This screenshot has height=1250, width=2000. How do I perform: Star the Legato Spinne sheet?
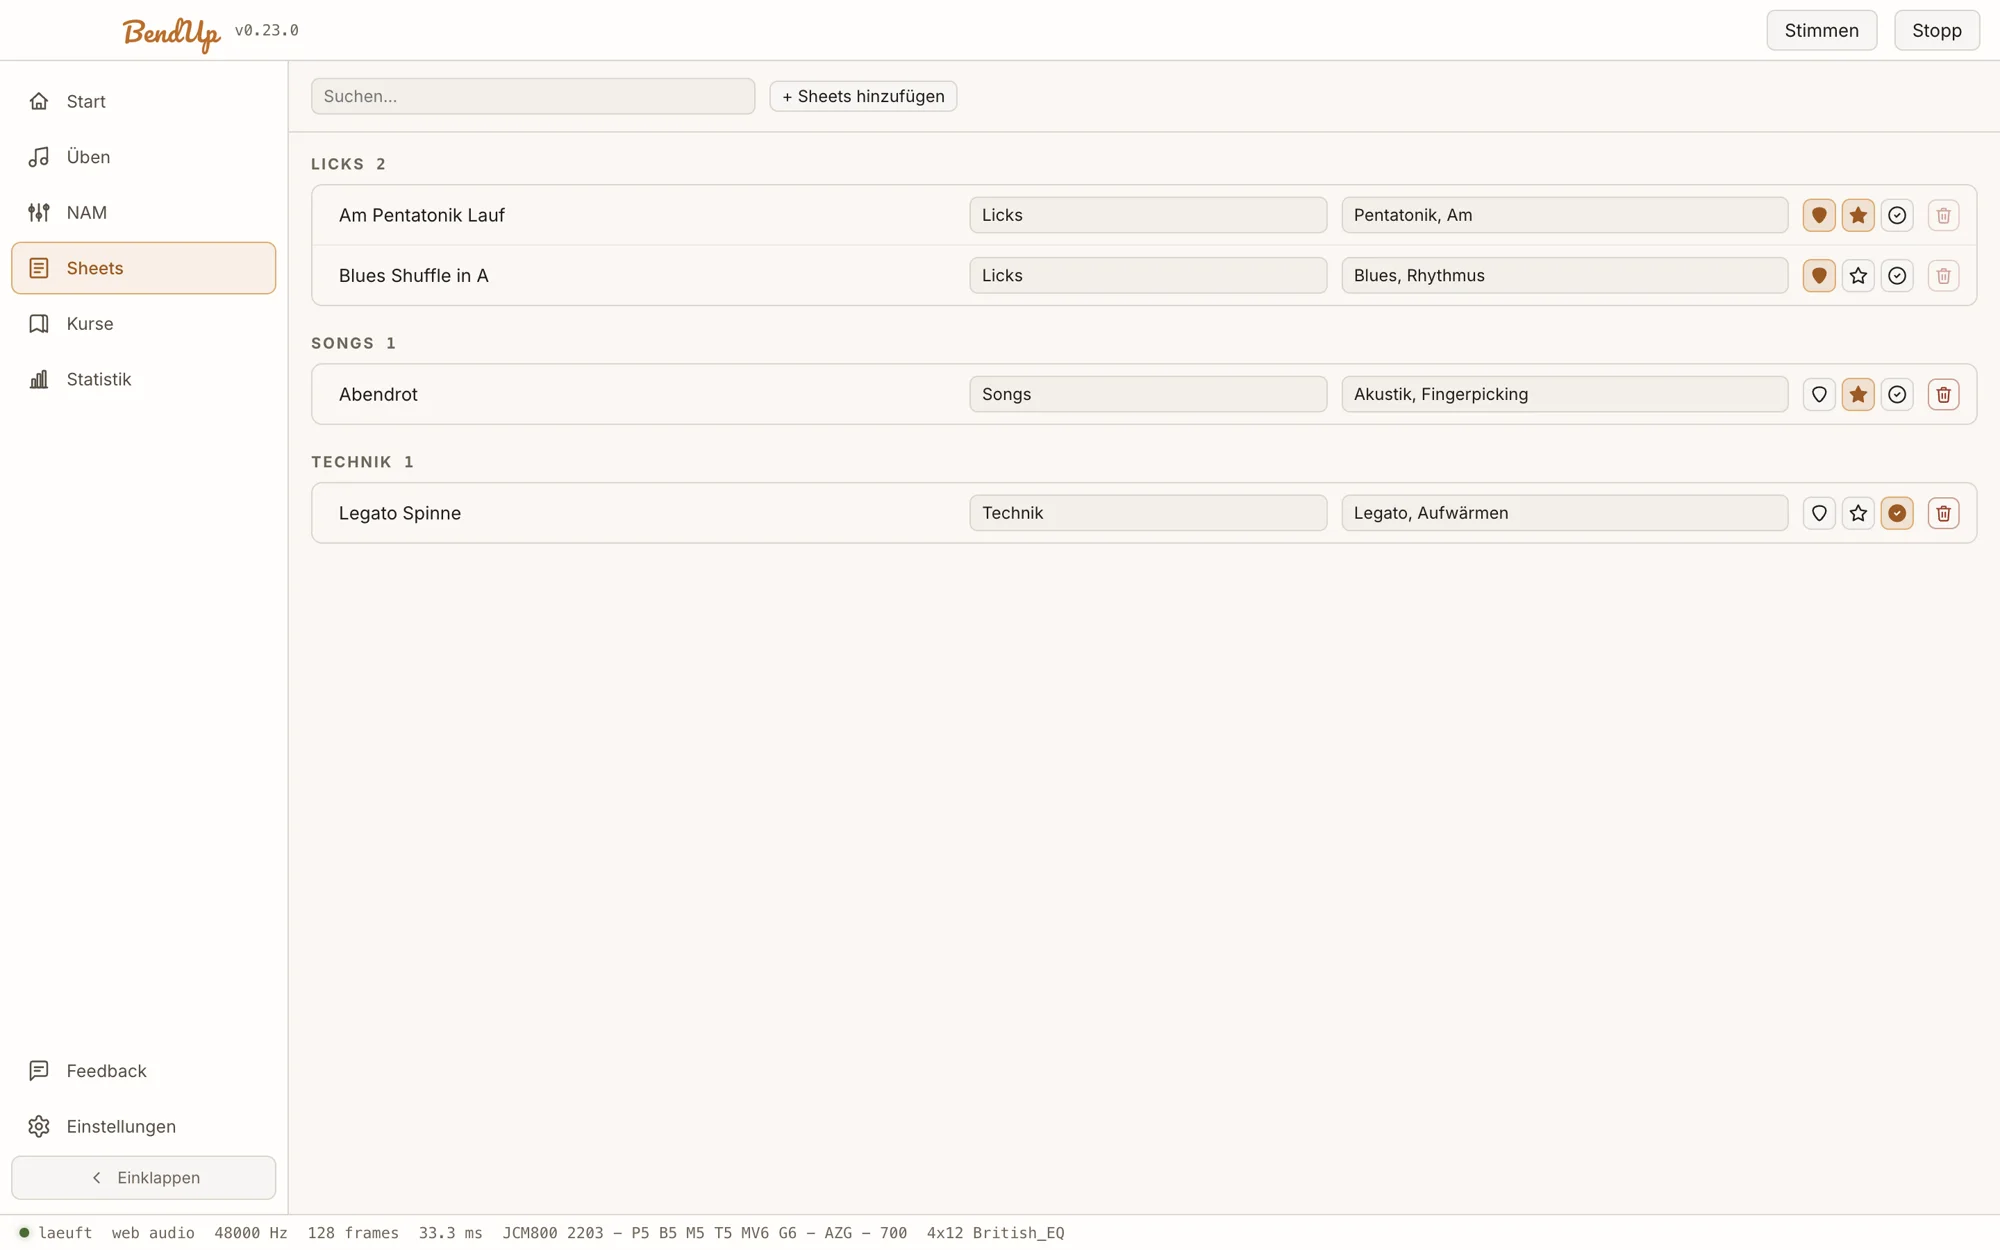(1858, 513)
